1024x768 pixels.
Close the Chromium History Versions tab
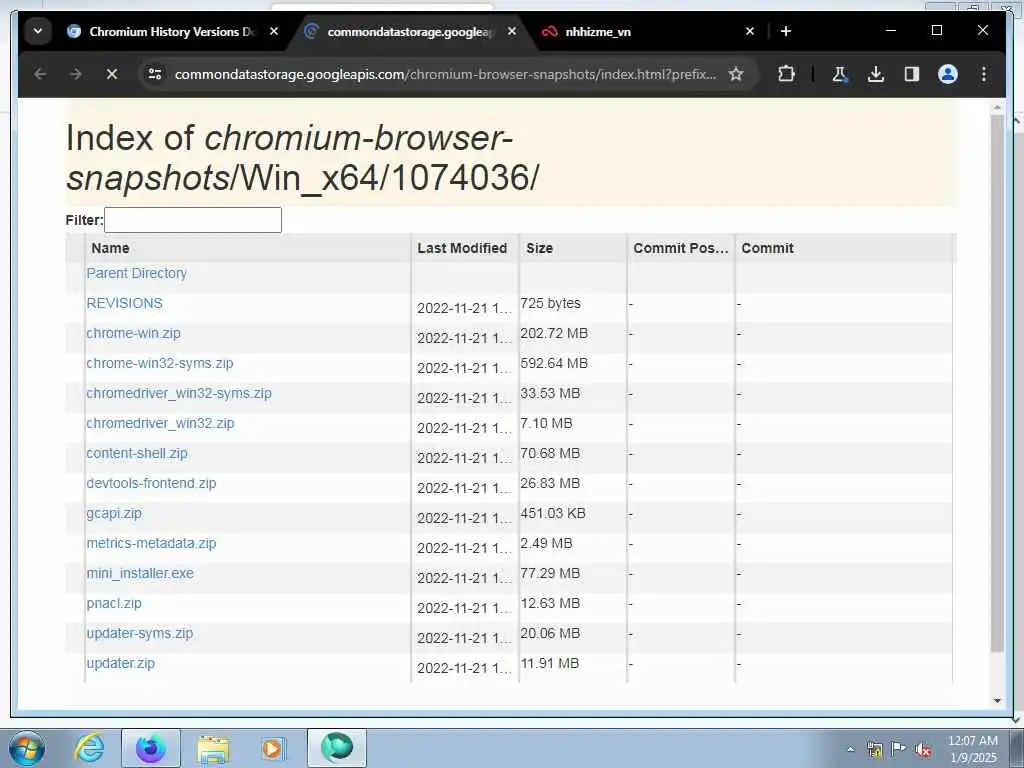(x=274, y=31)
